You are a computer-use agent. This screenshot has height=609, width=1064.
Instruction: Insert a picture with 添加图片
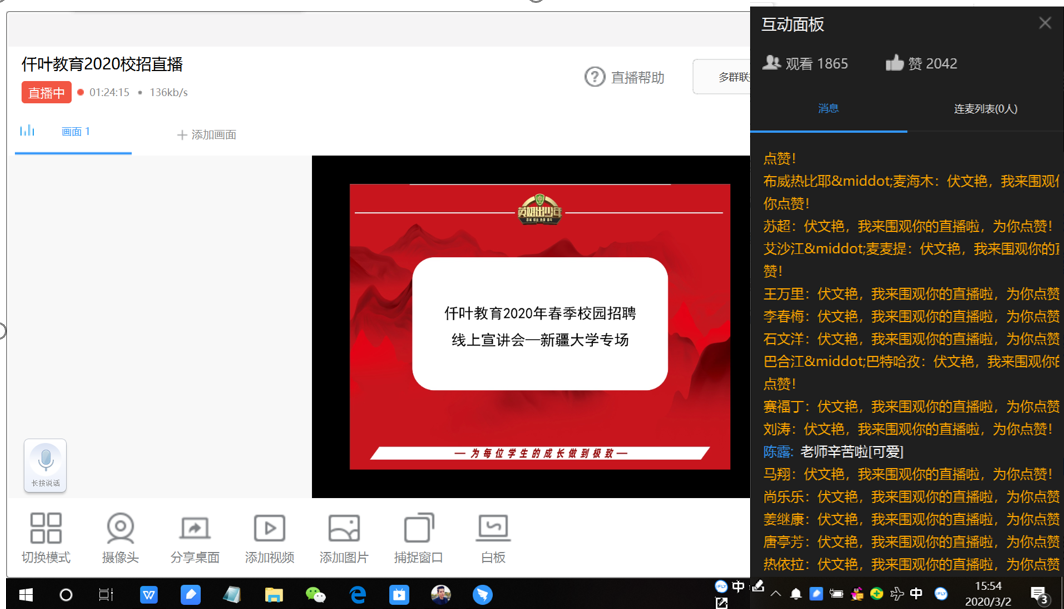coord(344,538)
